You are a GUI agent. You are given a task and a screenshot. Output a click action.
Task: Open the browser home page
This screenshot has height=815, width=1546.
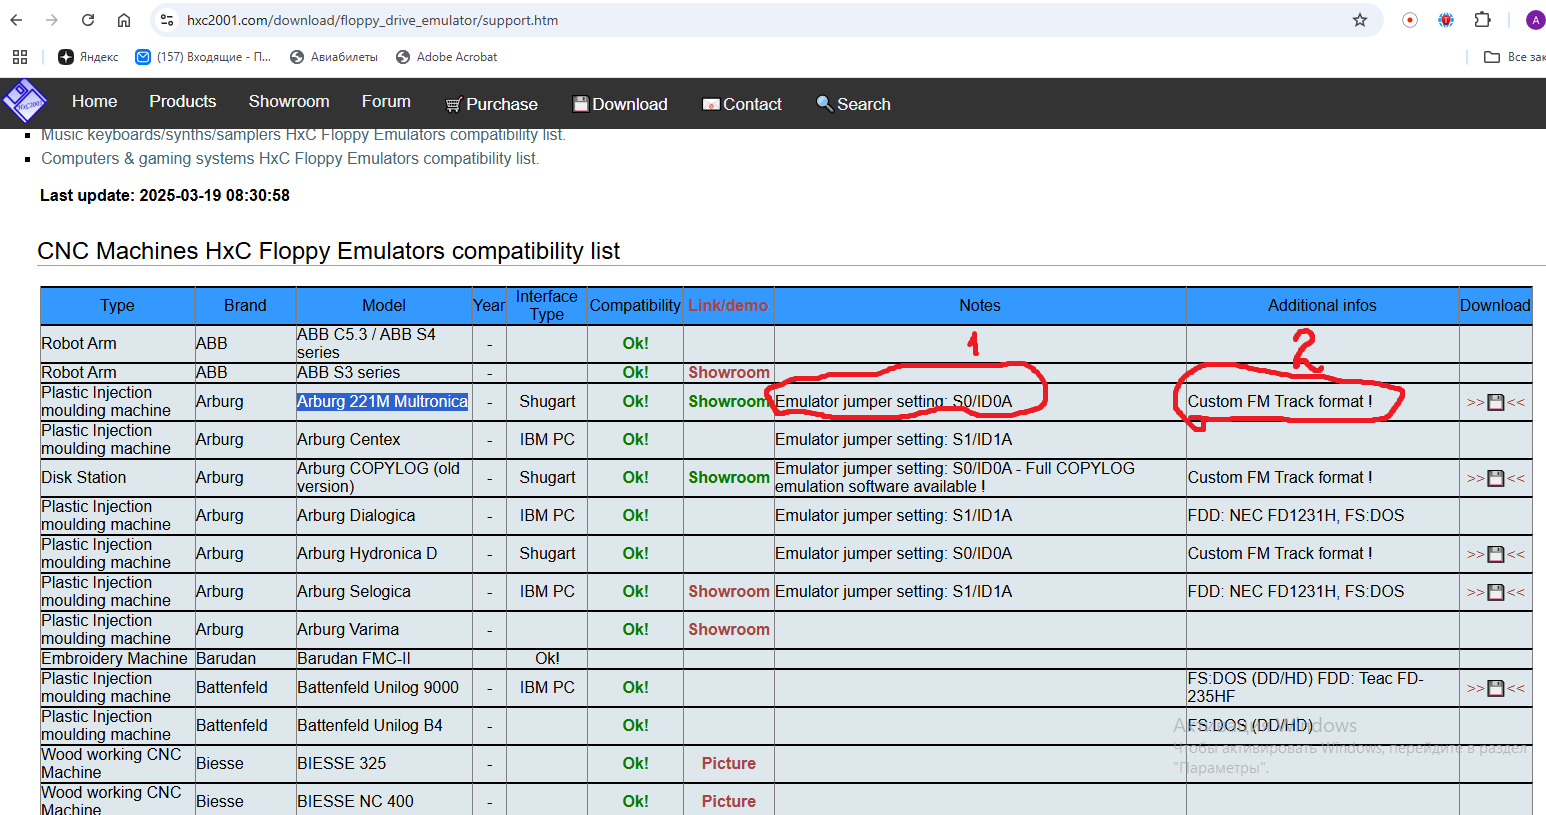pos(124,20)
